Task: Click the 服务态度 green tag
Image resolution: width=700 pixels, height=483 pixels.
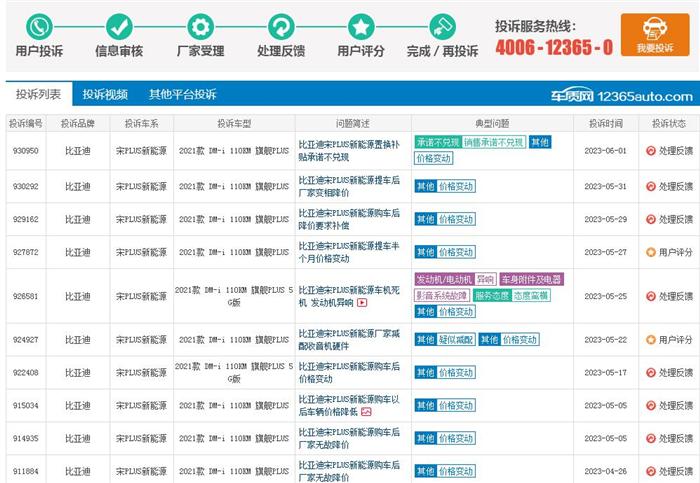Action: click(492, 296)
